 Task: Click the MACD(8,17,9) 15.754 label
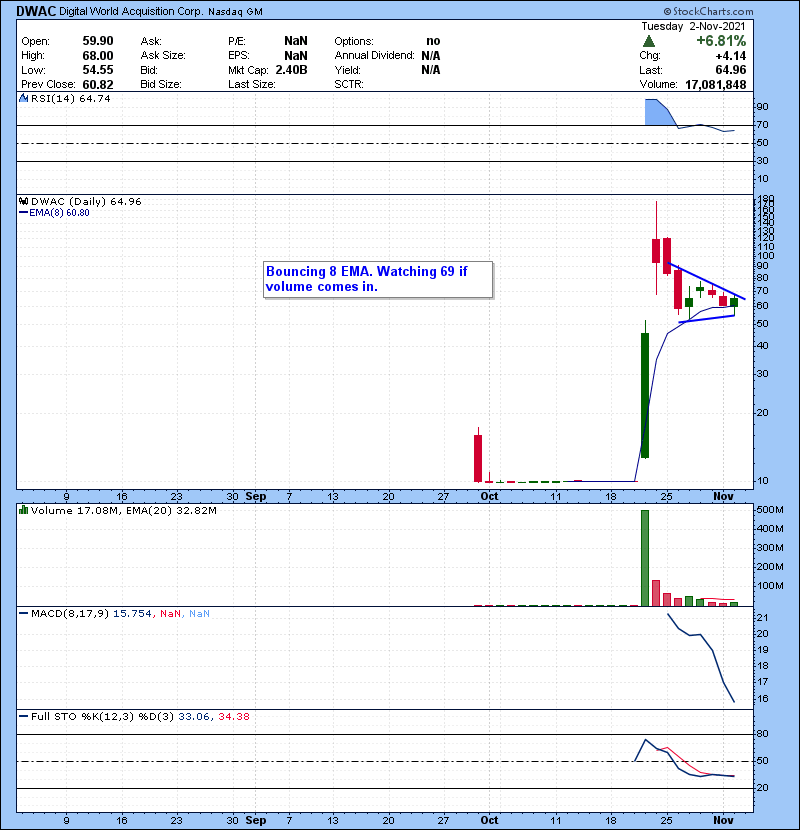pyautogui.click(x=91, y=614)
